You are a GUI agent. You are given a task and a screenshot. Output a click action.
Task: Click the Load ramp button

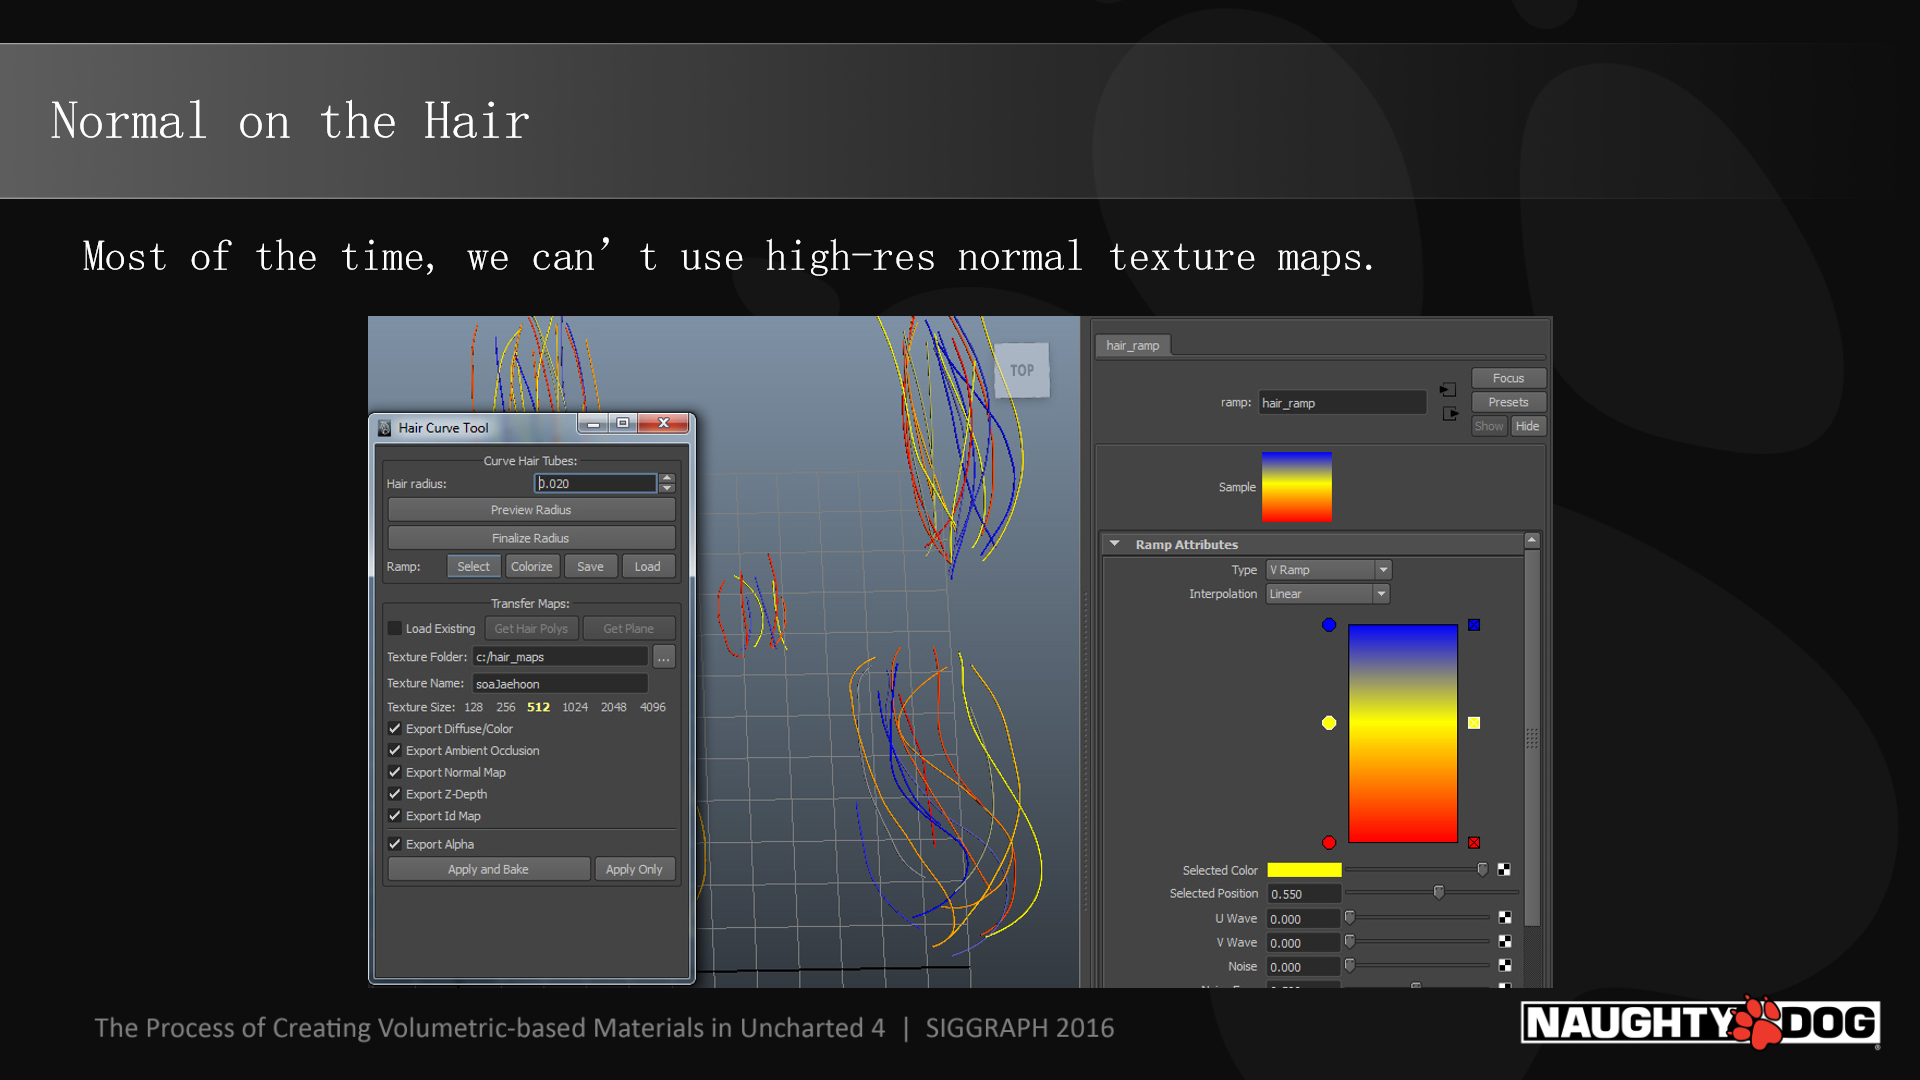tap(646, 566)
